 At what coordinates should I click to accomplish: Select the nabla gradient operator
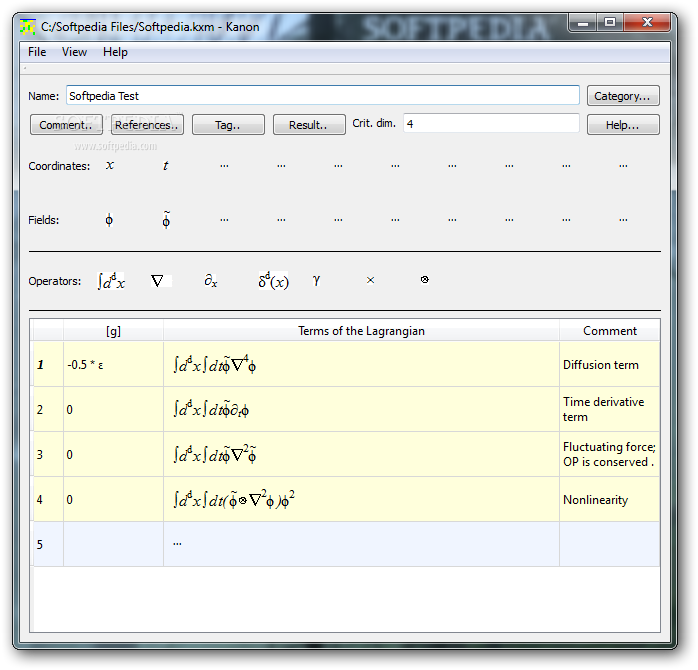[x=158, y=280]
